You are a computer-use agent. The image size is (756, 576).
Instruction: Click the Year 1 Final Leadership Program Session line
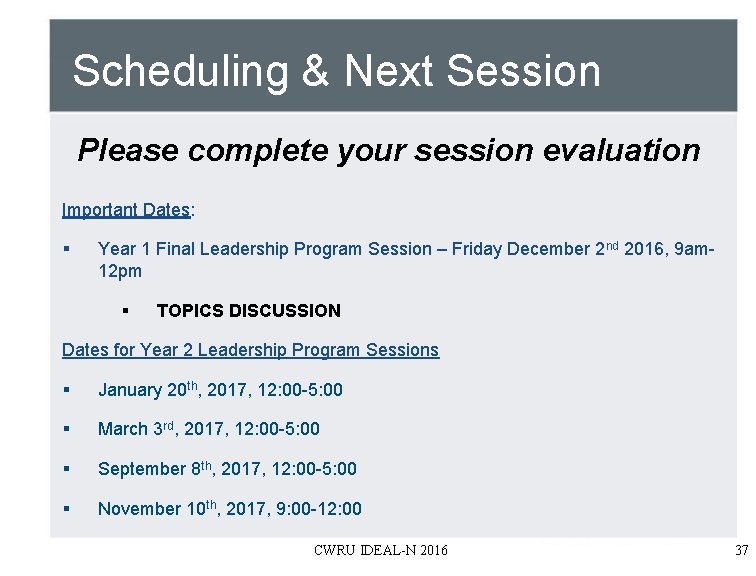coord(406,260)
